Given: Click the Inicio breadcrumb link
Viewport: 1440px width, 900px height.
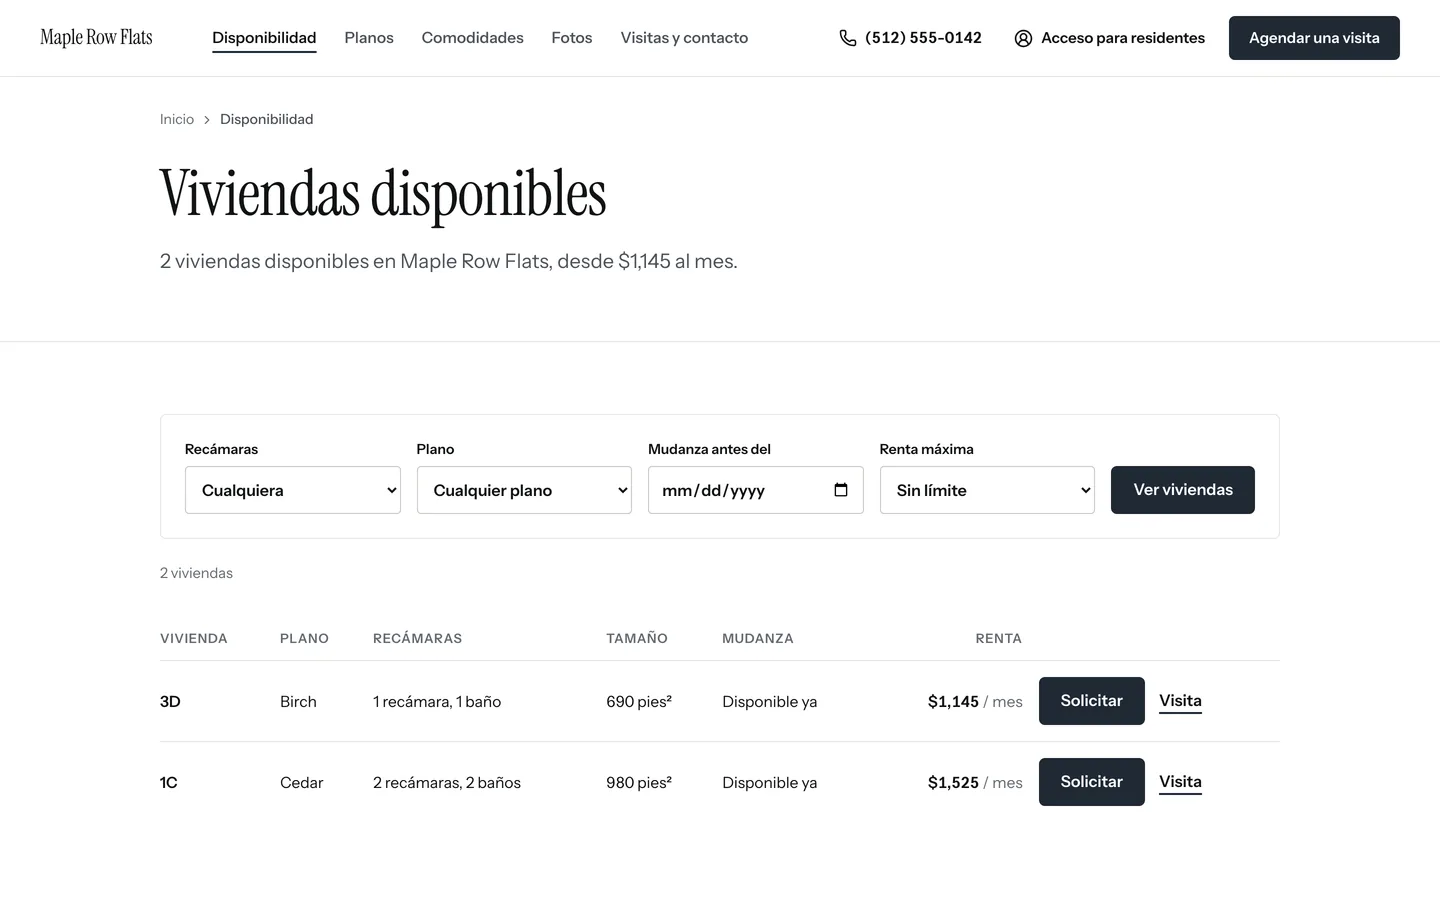Looking at the screenshot, I should (x=177, y=119).
